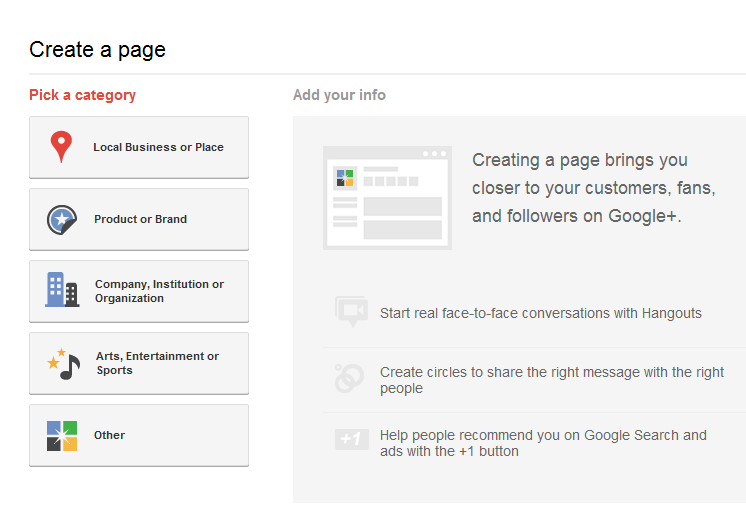746x505 pixels.
Task: Choose Product or Brand category
Action: pyautogui.click(x=139, y=219)
